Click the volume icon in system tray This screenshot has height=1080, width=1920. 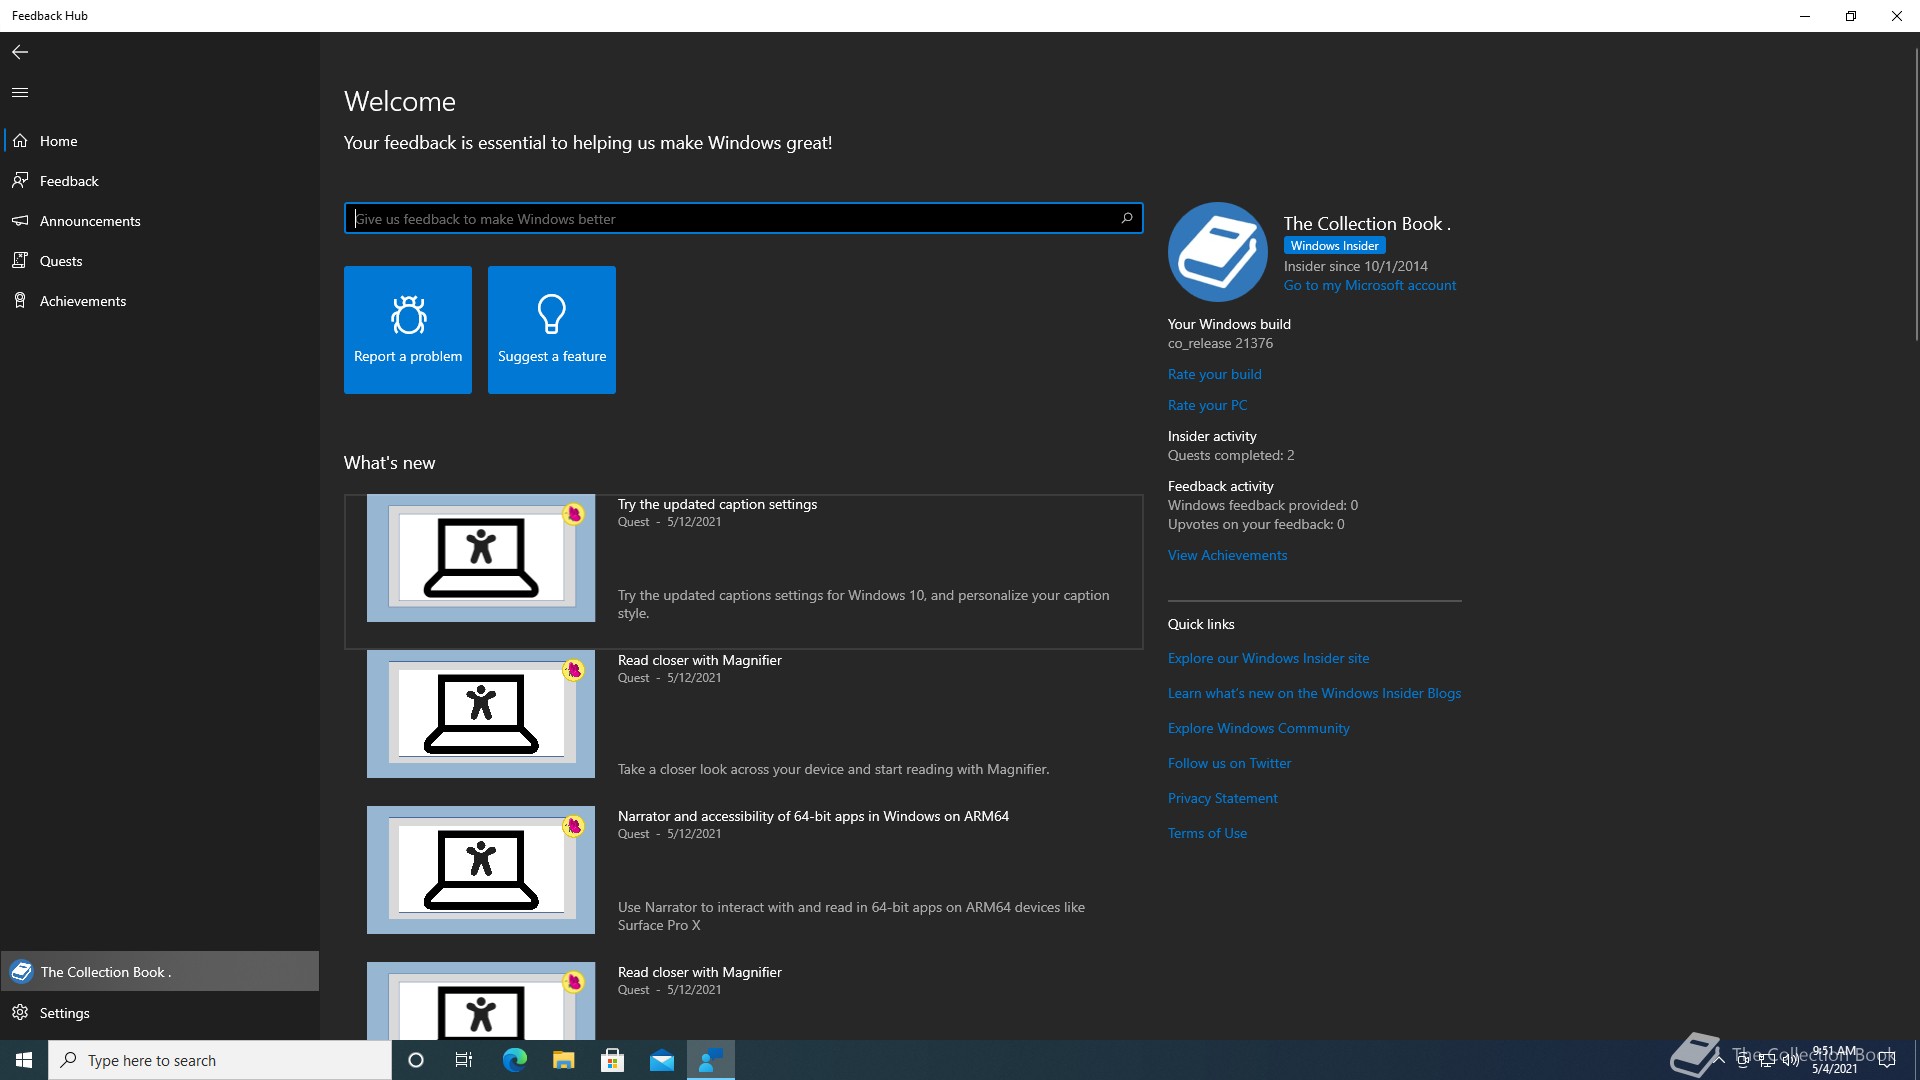pyautogui.click(x=1790, y=1060)
